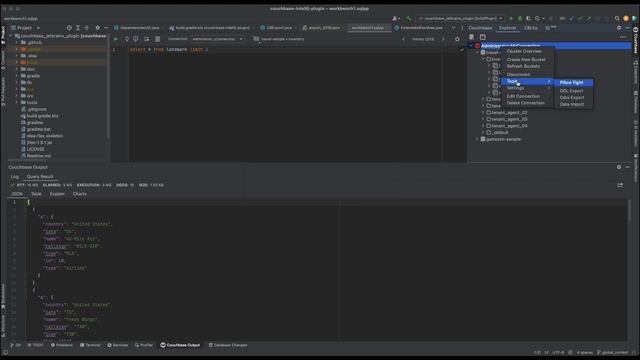Click the Run green triangle in main toolbar
This screenshot has width=640, height=360.
pos(511,18)
